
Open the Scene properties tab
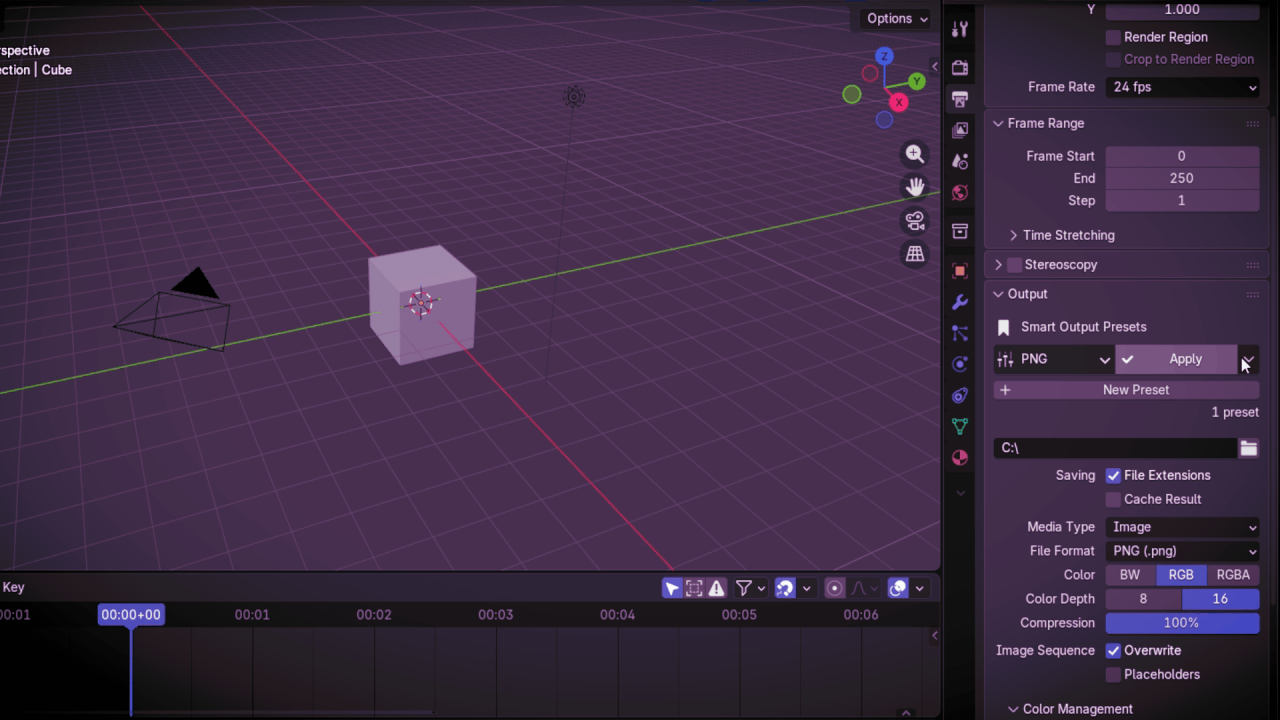click(x=960, y=161)
